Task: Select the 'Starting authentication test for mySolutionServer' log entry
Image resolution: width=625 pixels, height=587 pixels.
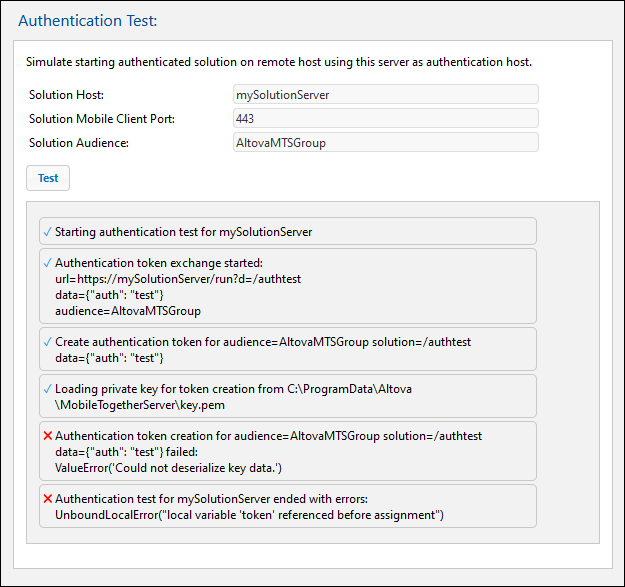Action: (184, 232)
